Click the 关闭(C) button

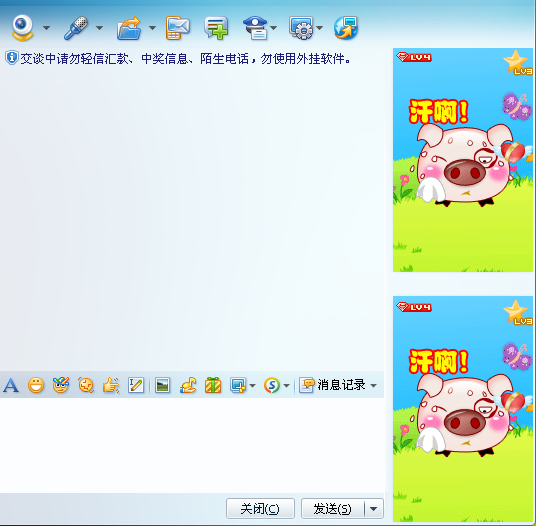(x=260, y=509)
